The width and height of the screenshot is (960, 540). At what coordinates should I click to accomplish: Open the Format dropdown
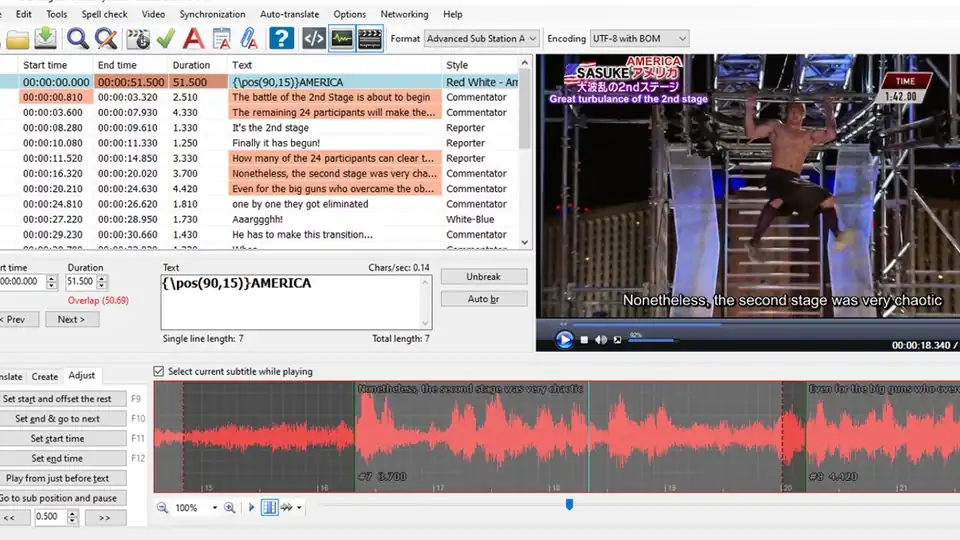coord(482,39)
